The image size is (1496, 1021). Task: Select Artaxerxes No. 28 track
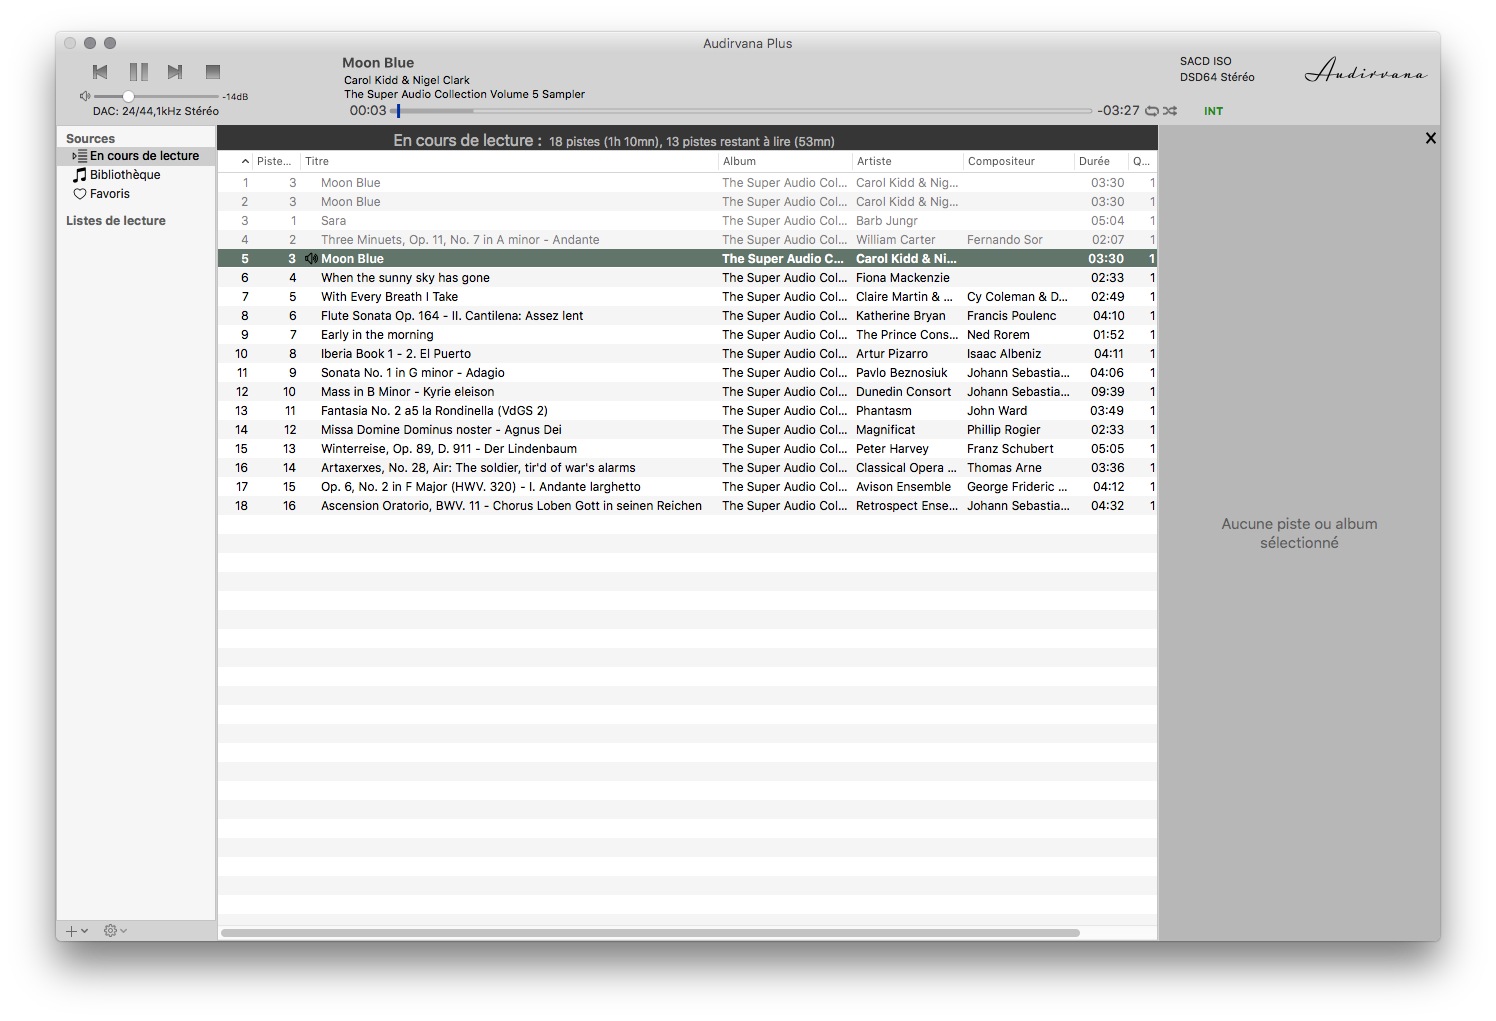687,468
